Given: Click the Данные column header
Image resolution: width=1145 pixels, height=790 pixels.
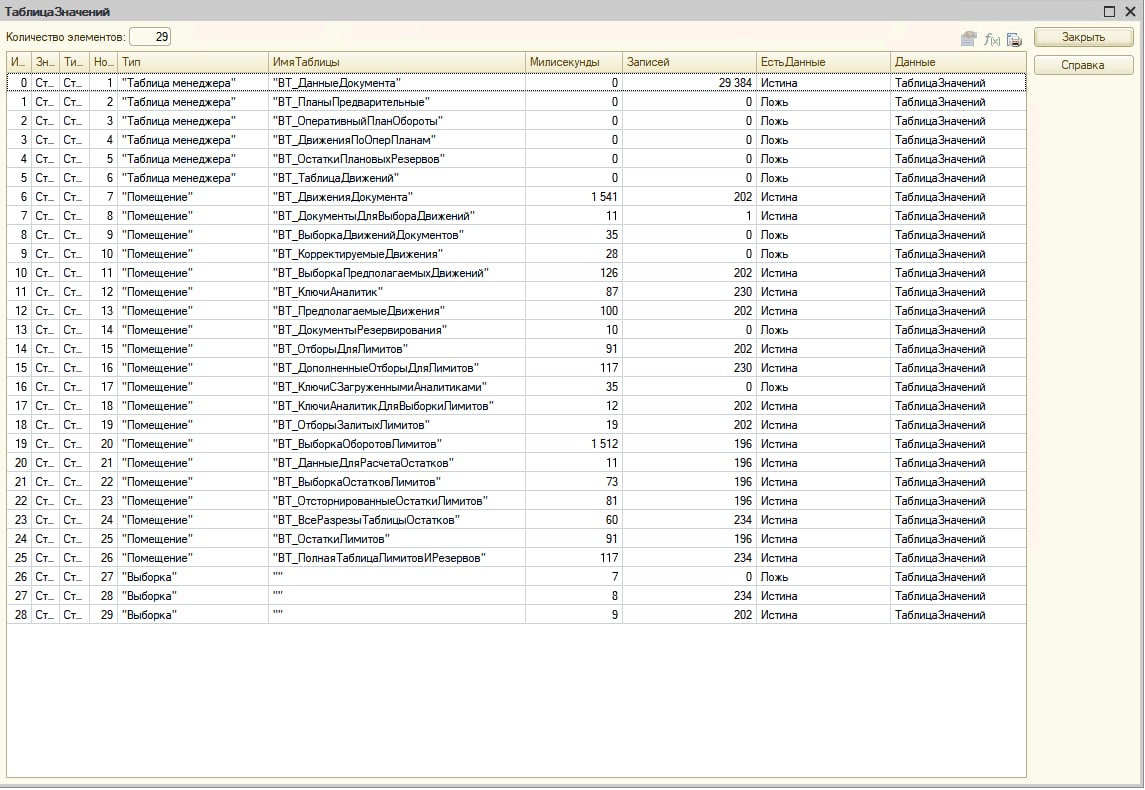Looking at the screenshot, I should (x=958, y=62).
